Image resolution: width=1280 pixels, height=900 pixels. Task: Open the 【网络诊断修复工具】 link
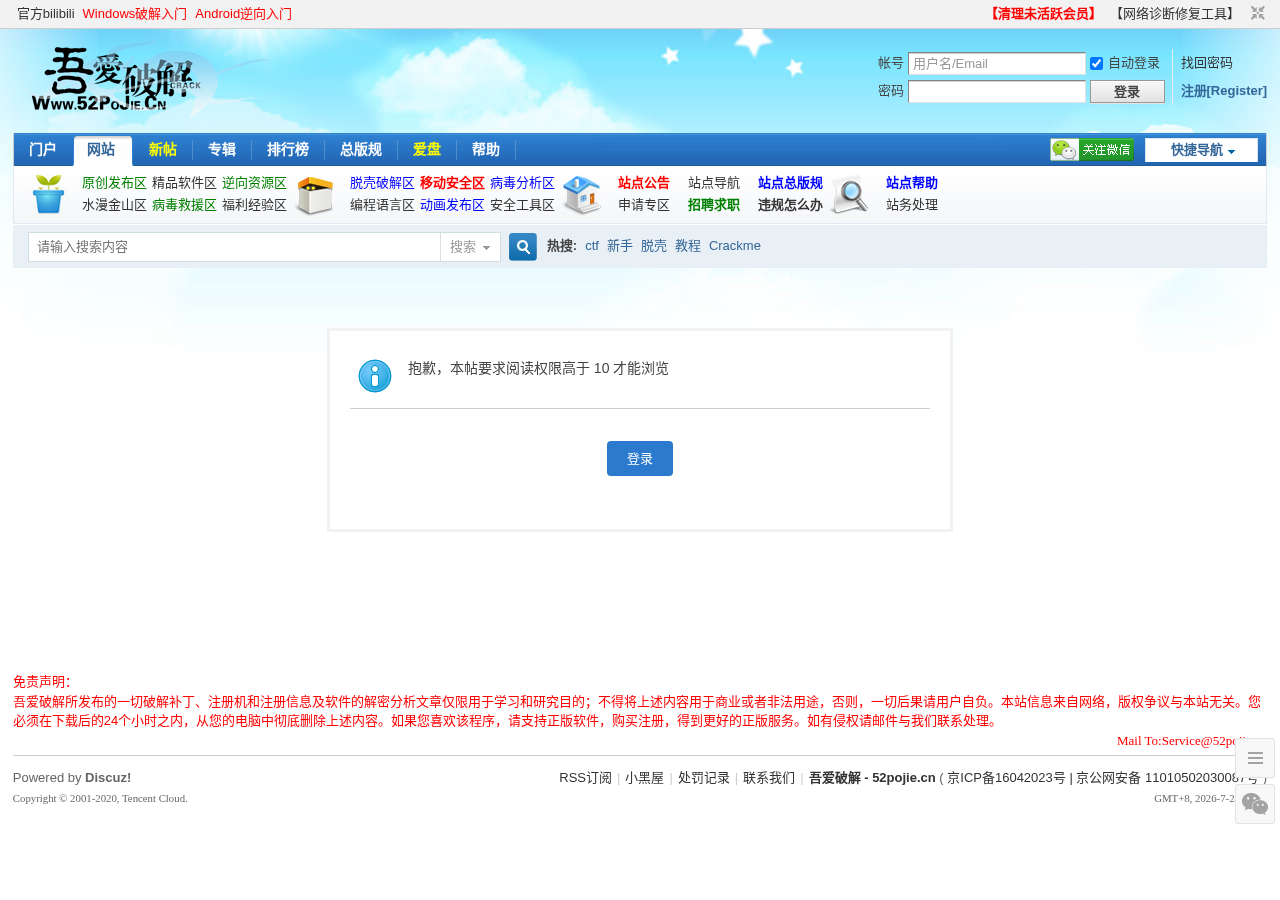coord(1175,14)
